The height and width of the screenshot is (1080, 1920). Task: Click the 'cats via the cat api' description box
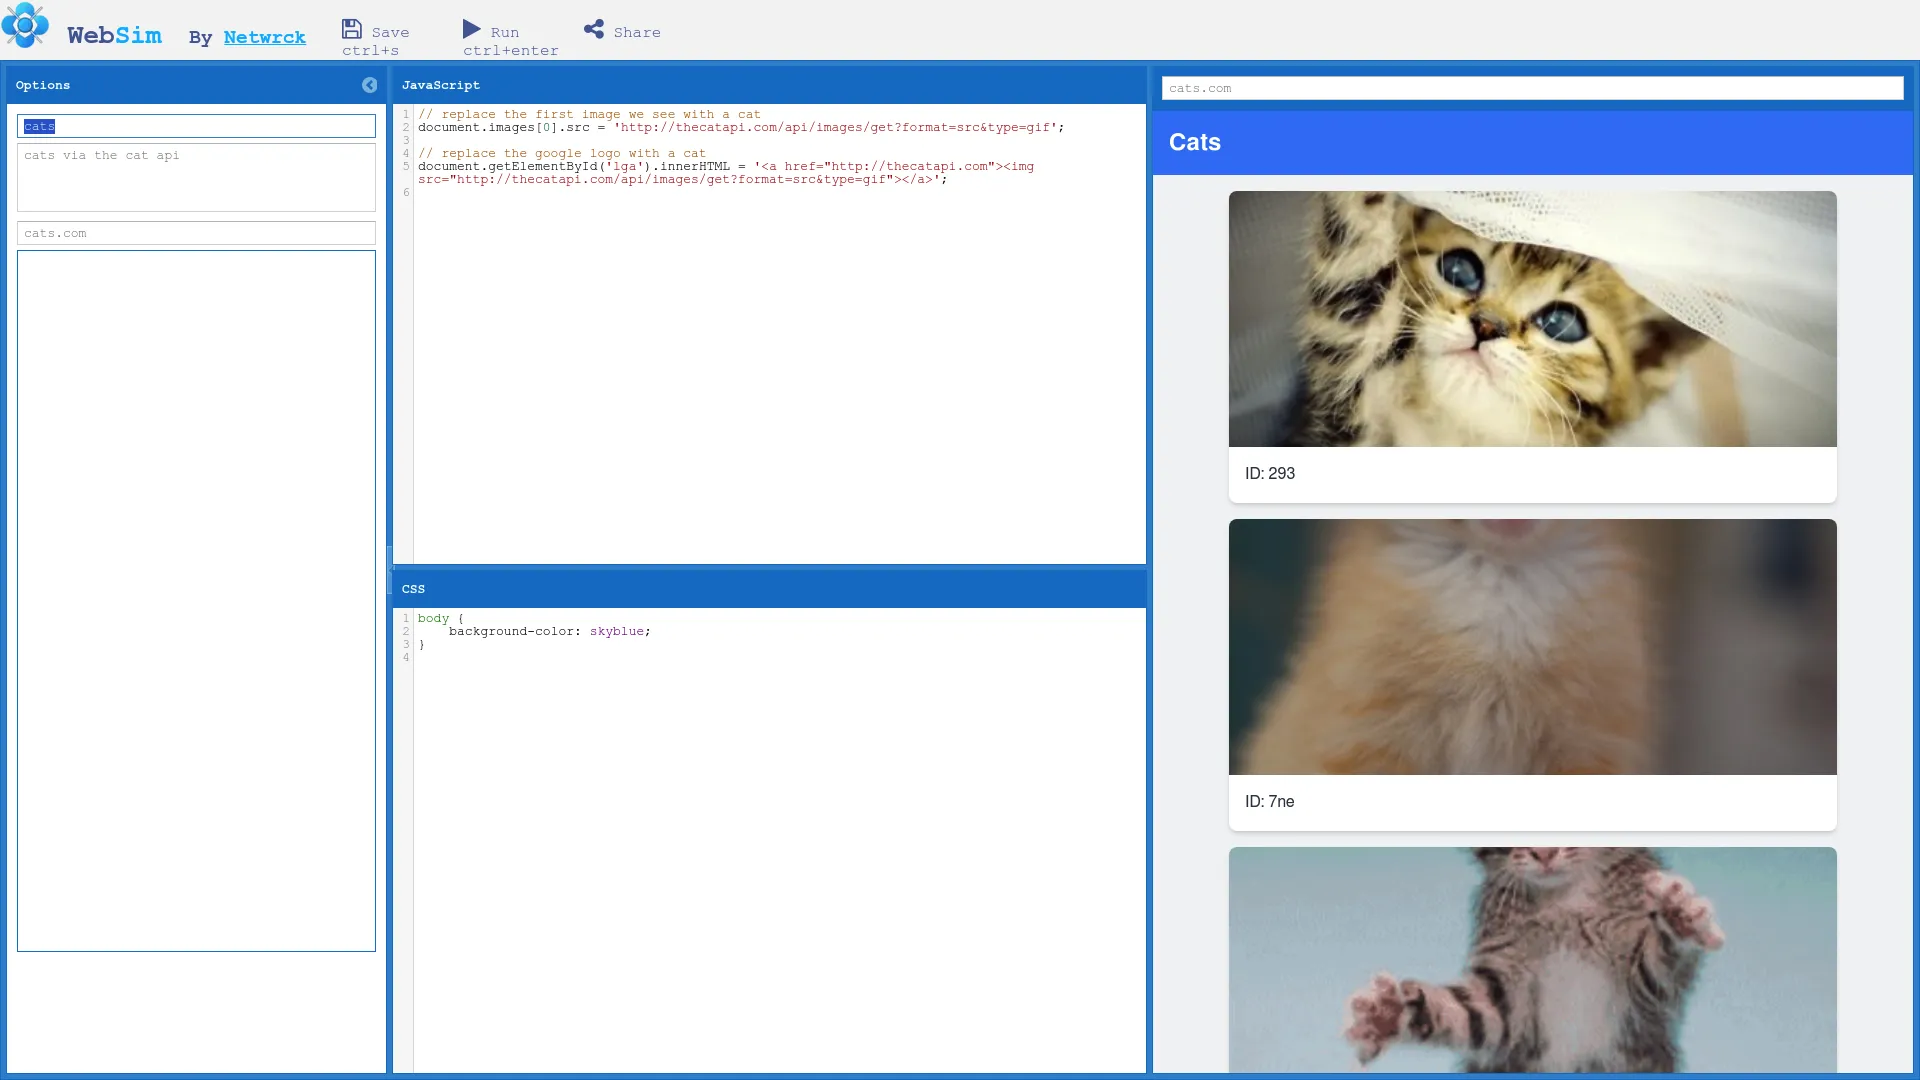[x=196, y=177]
